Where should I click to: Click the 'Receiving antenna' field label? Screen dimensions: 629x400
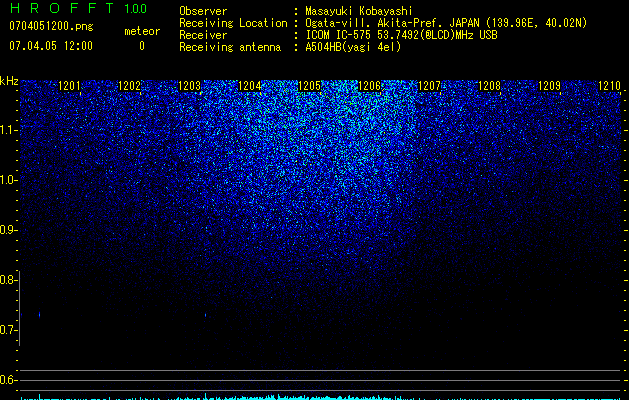(230, 47)
